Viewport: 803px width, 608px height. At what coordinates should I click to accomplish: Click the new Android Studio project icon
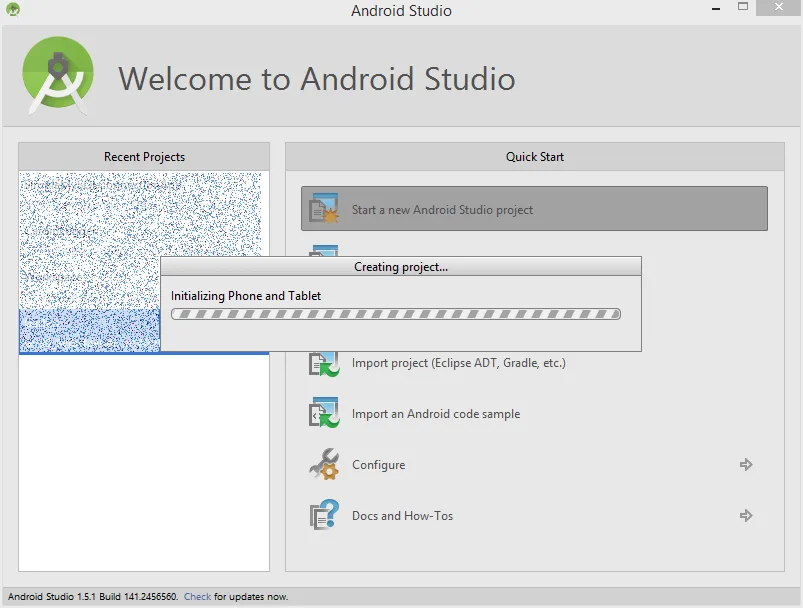(324, 209)
